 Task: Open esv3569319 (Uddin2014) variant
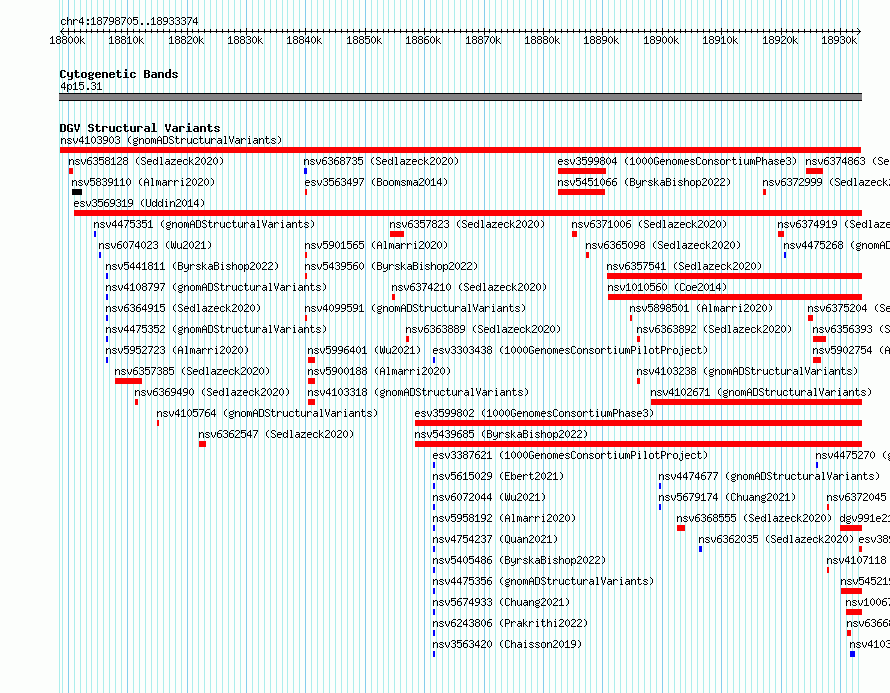click(139, 203)
